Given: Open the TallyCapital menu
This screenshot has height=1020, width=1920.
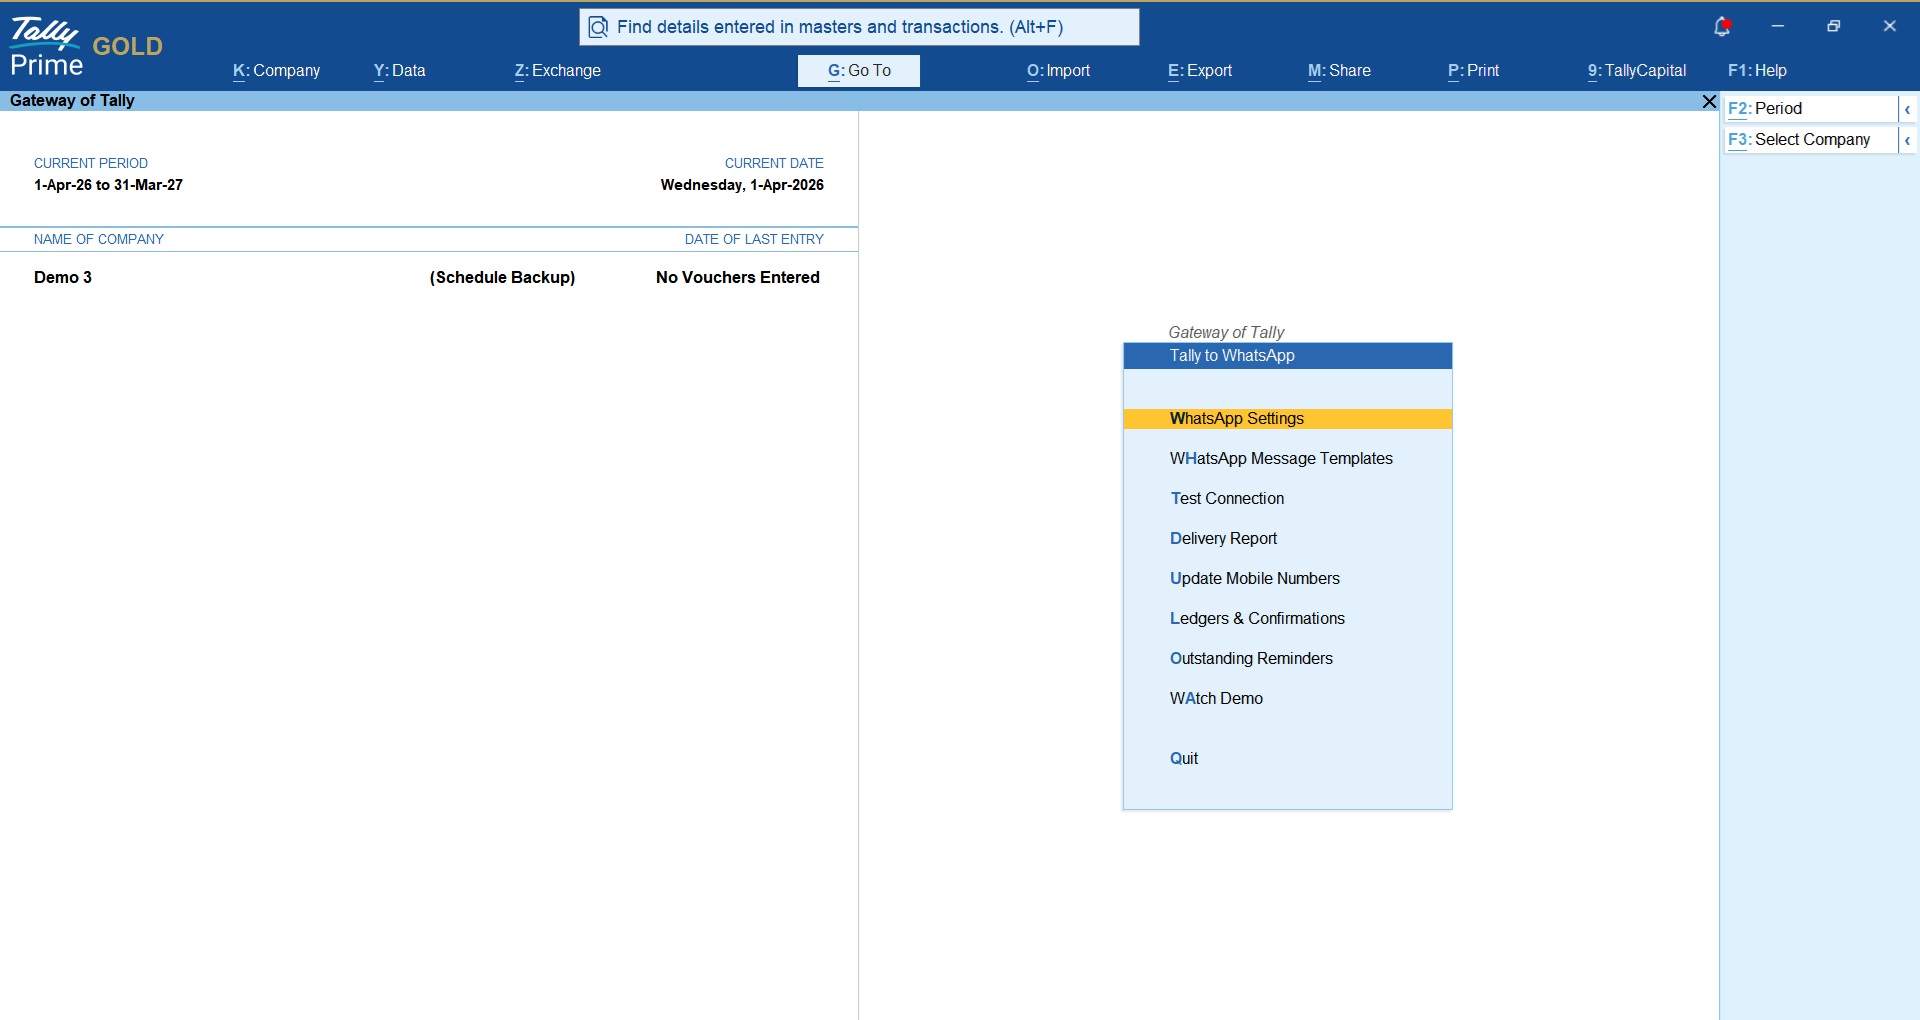Looking at the screenshot, I should coord(1636,71).
